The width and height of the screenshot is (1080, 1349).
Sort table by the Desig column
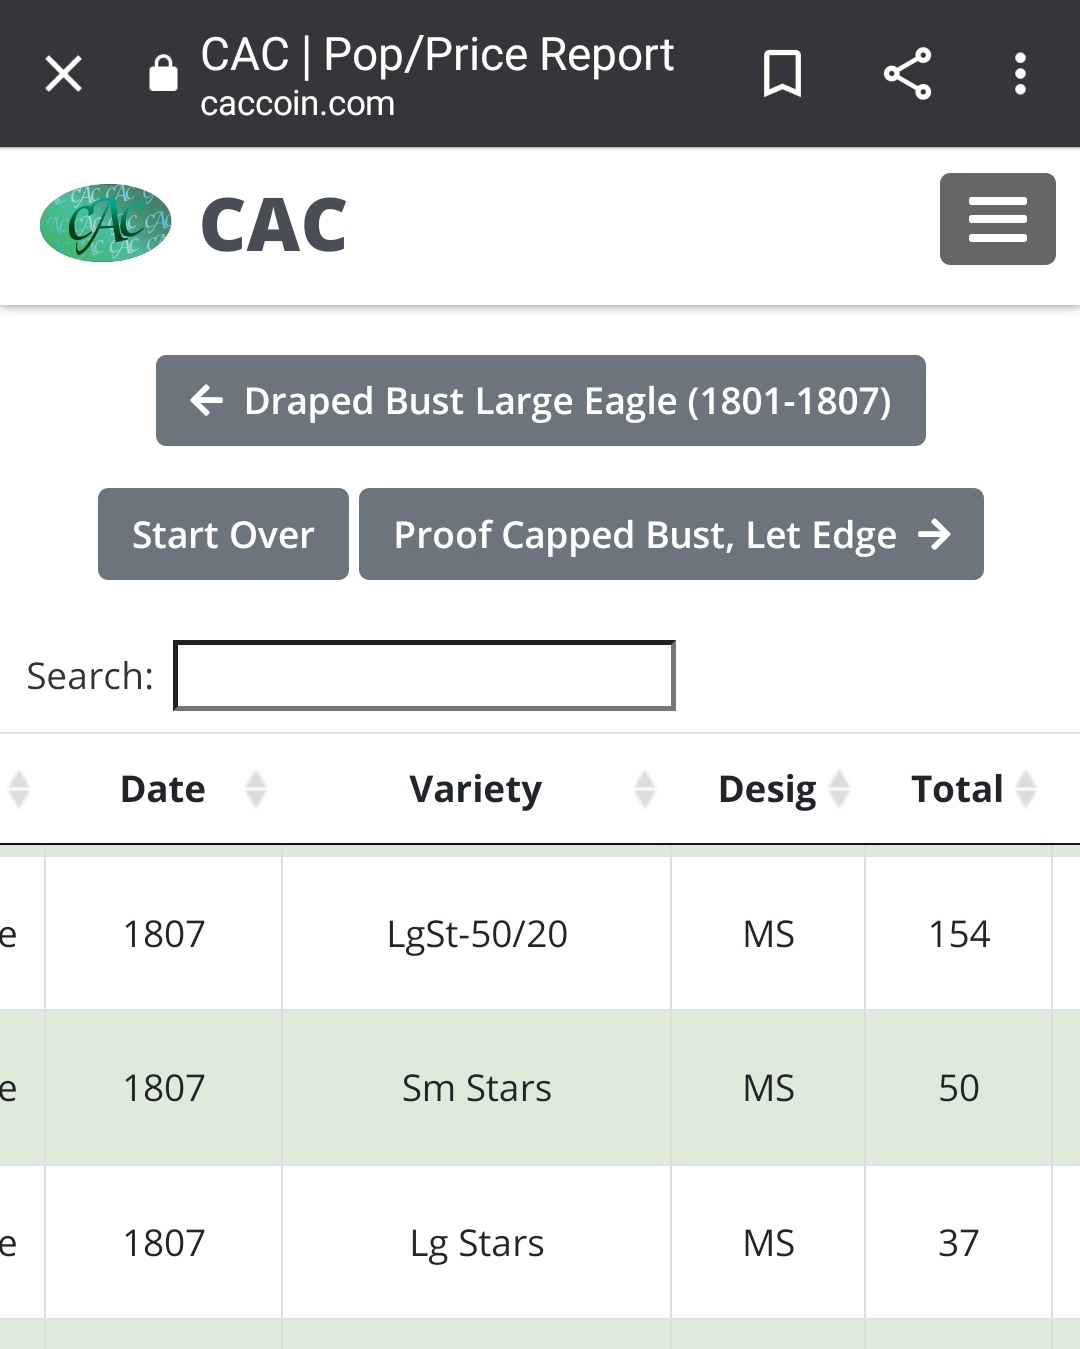coord(768,789)
